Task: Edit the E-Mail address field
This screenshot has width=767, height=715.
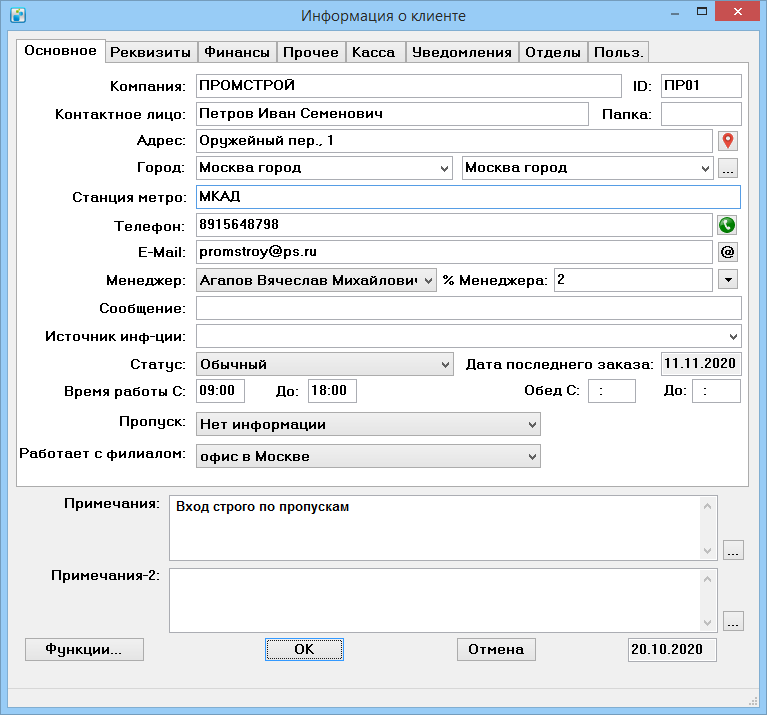Action: point(454,252)
